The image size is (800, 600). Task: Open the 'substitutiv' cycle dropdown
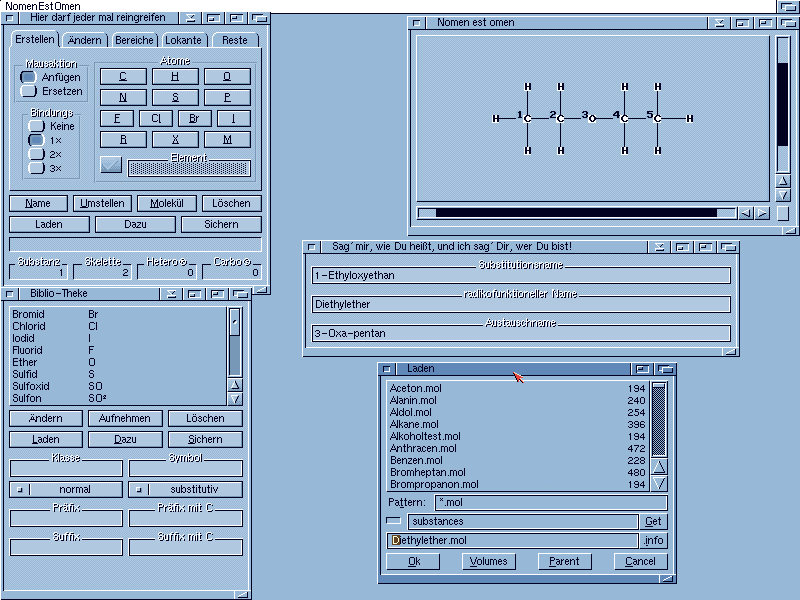coord(186,490)
